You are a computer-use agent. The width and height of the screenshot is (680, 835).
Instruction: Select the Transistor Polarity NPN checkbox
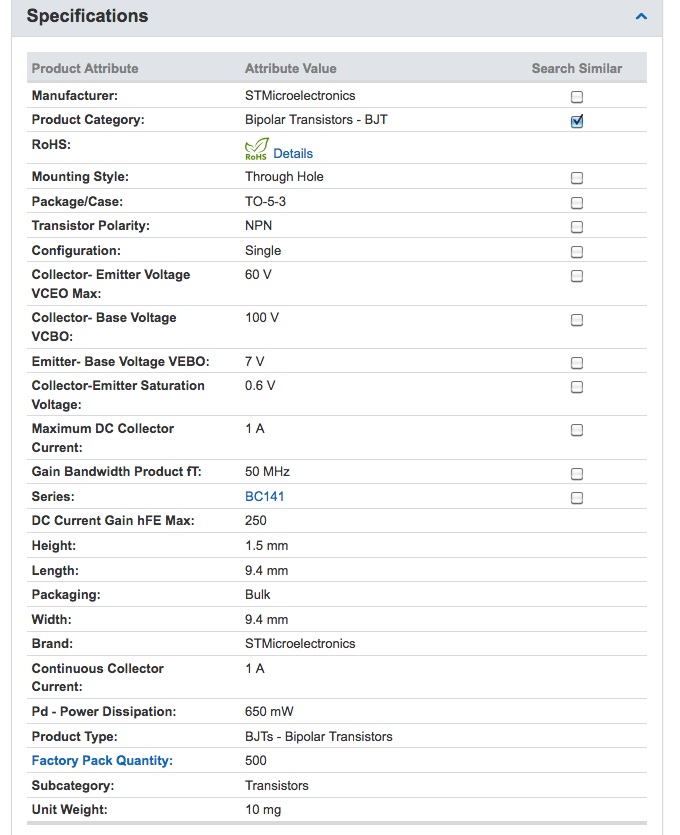577,227
